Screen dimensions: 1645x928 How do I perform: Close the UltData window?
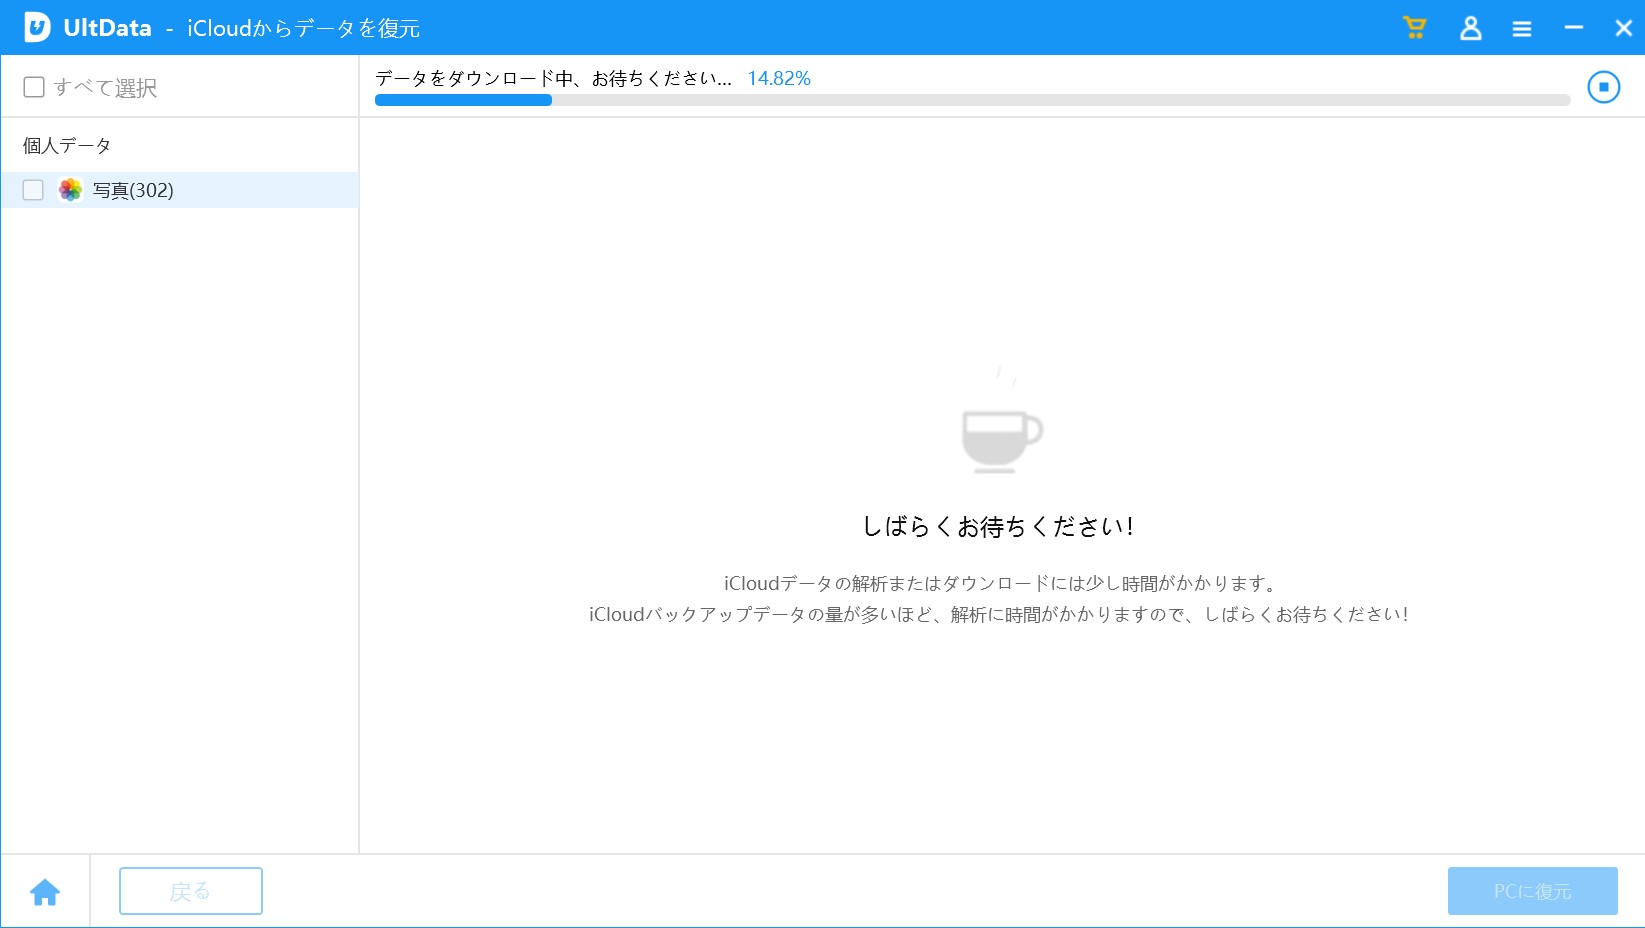1623,28
